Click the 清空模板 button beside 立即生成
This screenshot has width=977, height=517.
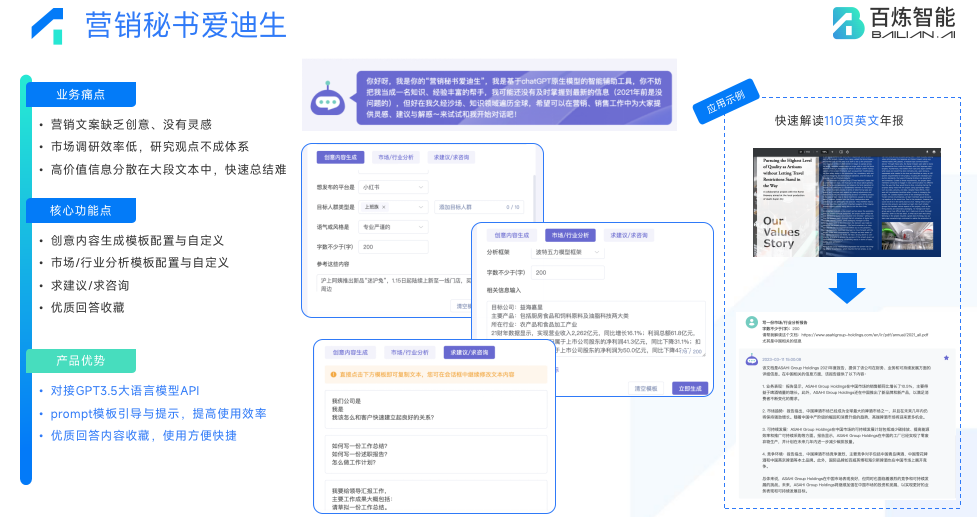[646, 388]
